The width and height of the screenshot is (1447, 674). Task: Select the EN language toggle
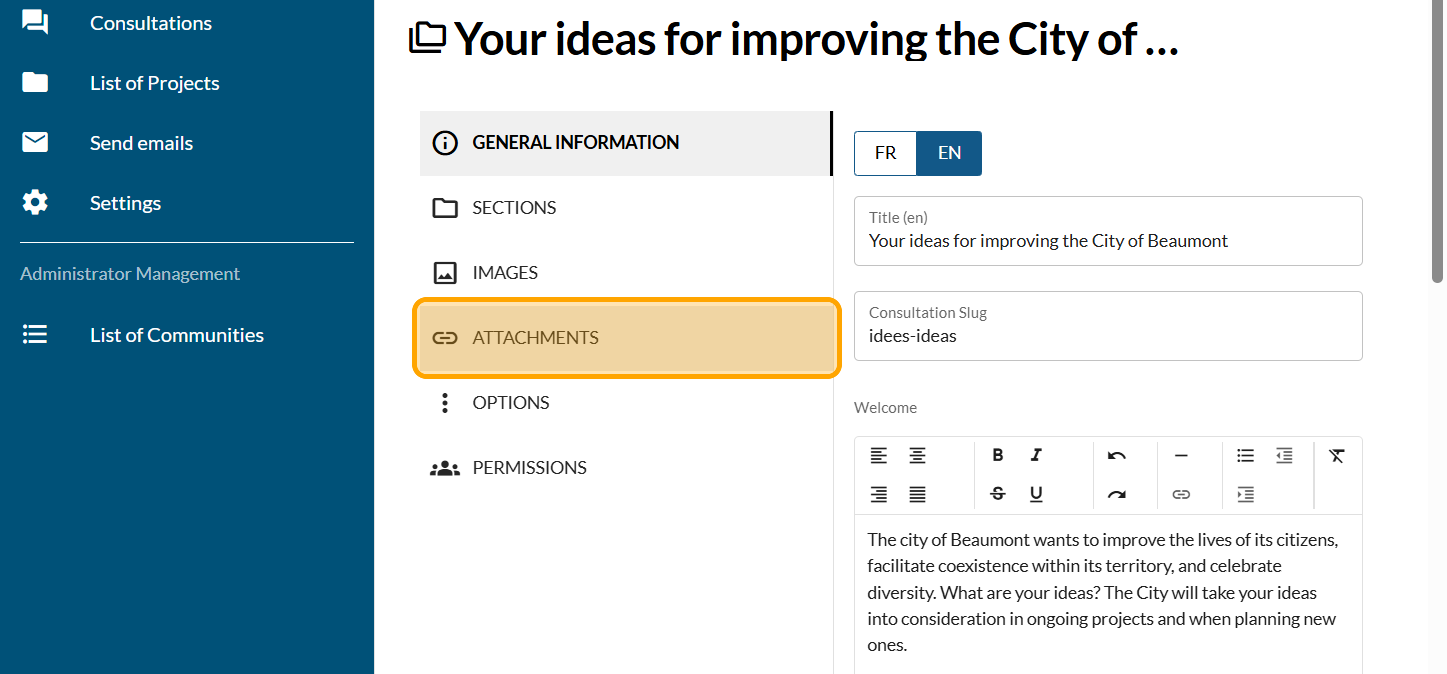(x=949, y=153)
